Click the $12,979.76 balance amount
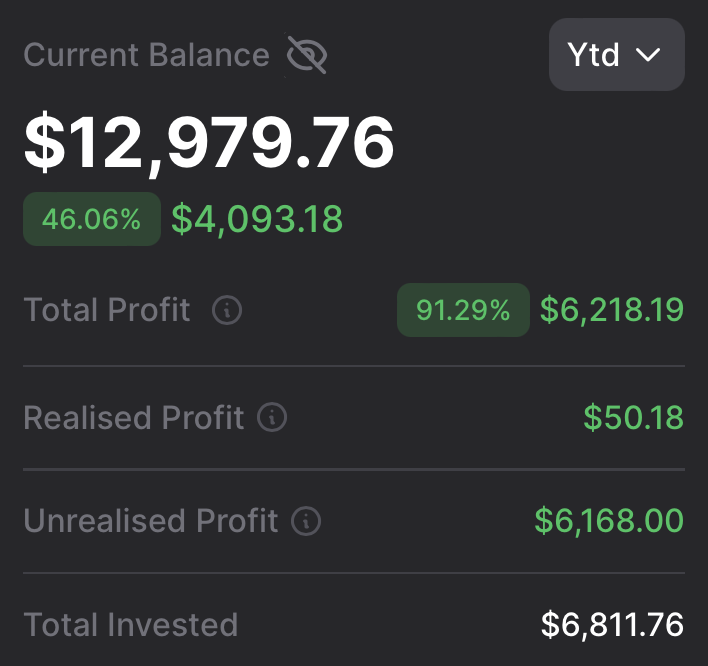Image resolution: width=708 pixels, height=666 pixels. click(209, 143)
